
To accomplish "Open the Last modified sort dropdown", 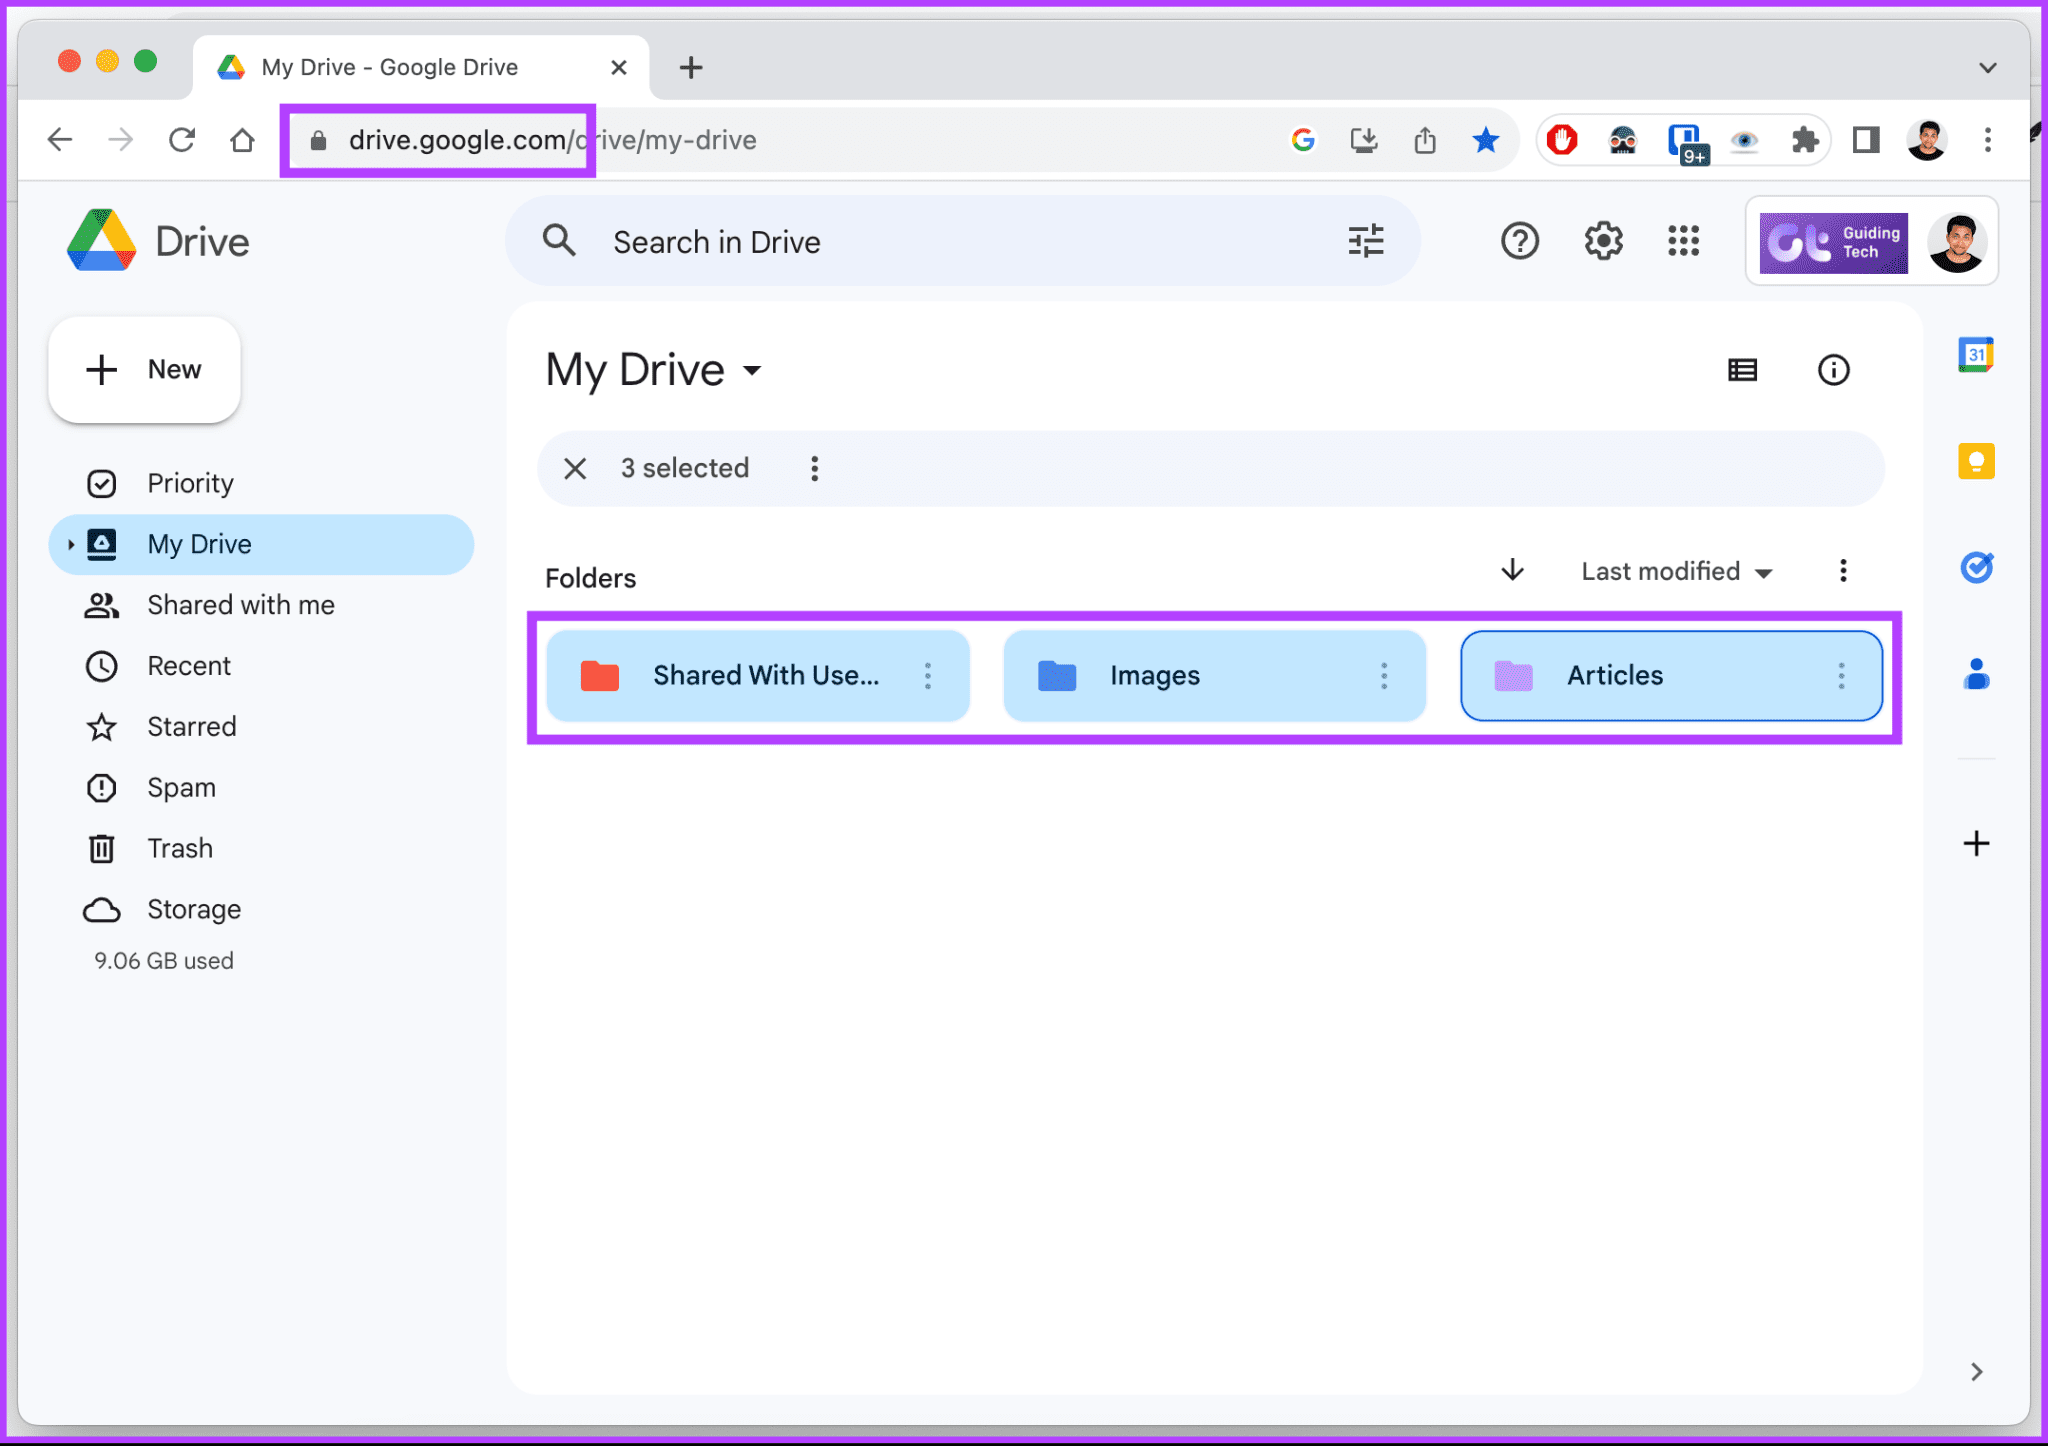I will coord(1676,571).
